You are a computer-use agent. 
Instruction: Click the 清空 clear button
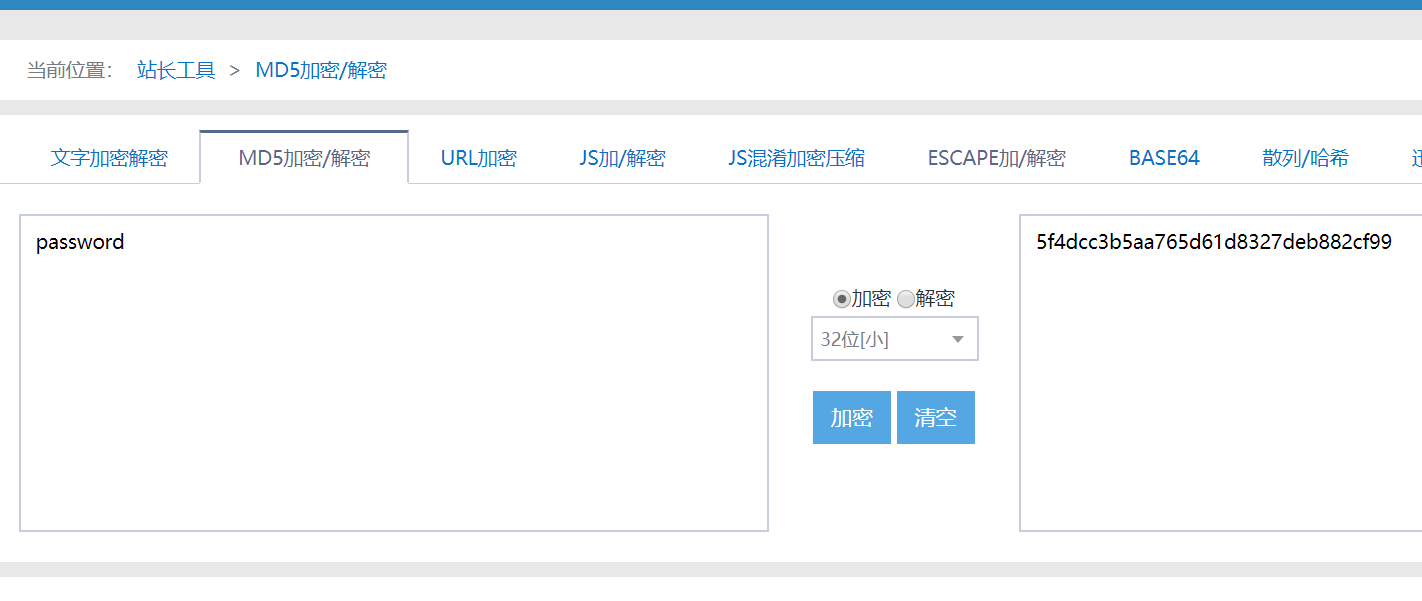coord(936,418)
